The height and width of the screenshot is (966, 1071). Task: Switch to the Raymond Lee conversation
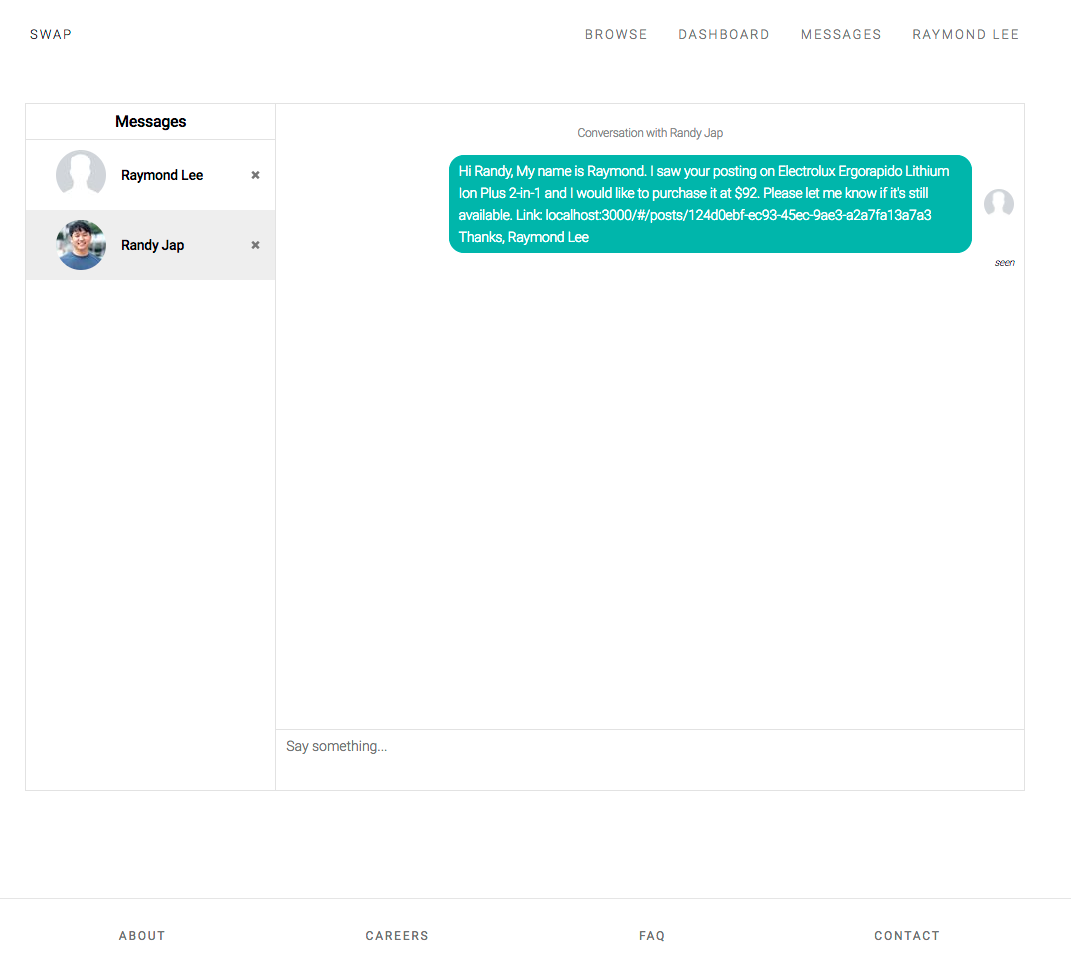coord(162,174)
